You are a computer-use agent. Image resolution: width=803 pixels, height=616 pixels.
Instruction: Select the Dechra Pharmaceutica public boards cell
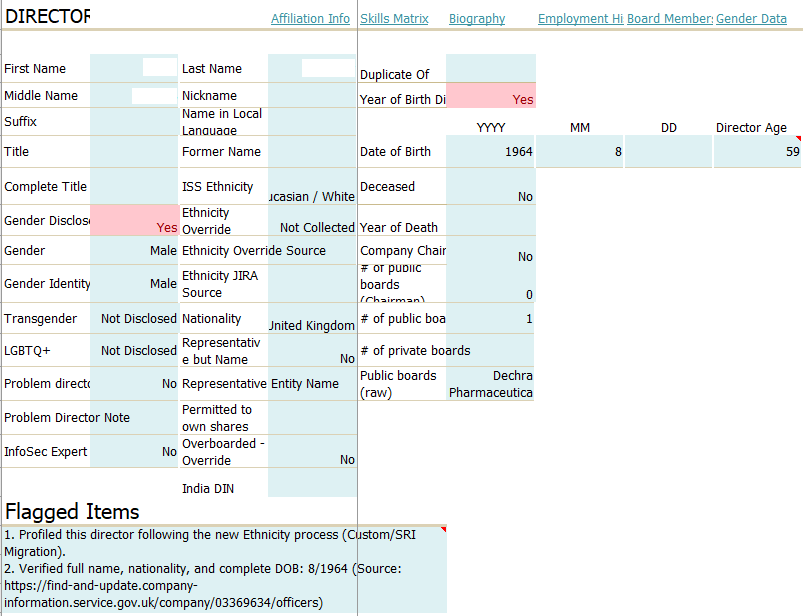tap(490, 384)
